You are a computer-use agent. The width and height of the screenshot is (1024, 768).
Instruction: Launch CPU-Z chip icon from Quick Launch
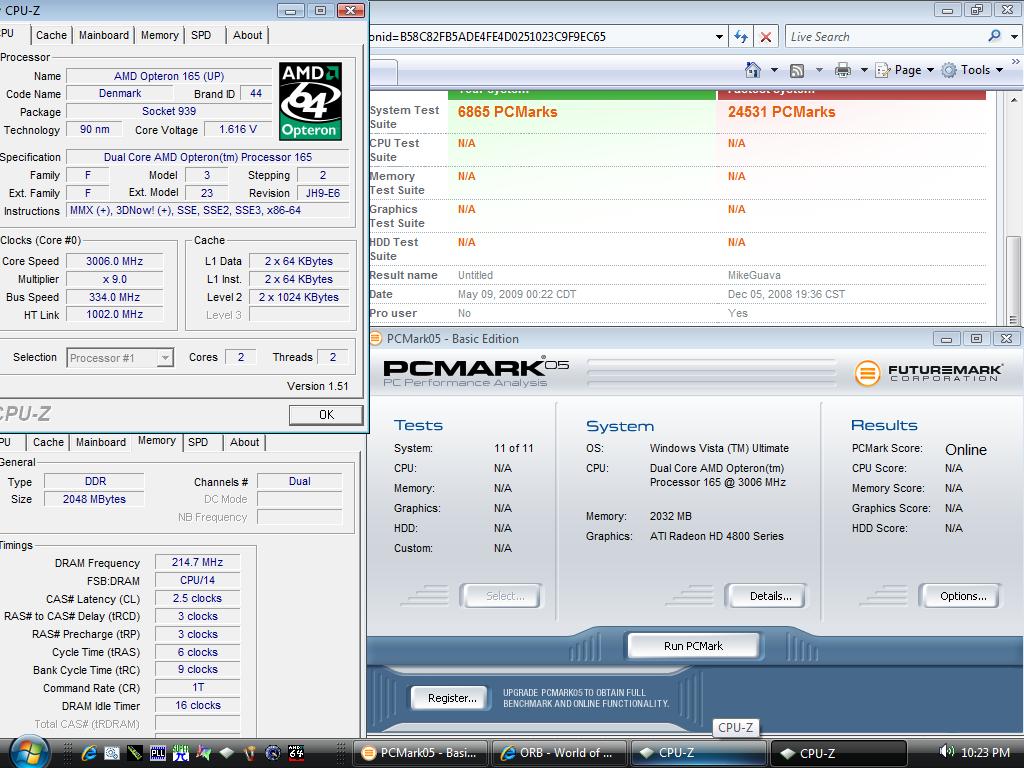coord(227,753)
